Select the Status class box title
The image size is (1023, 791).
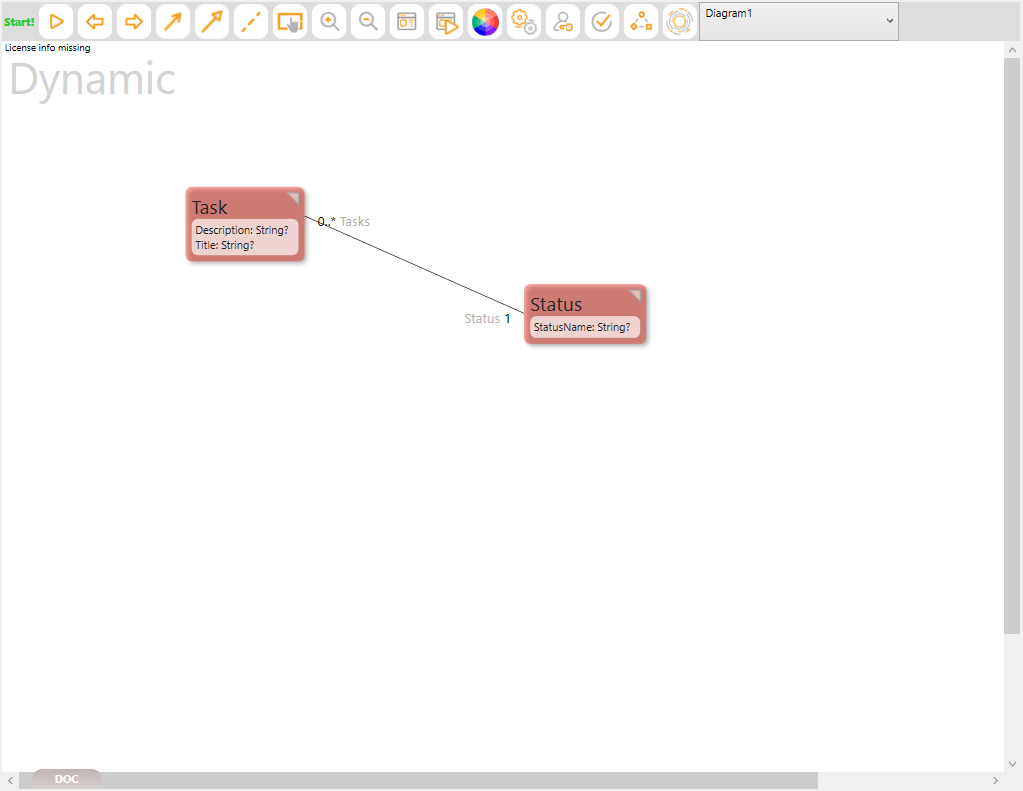point(556,305)
